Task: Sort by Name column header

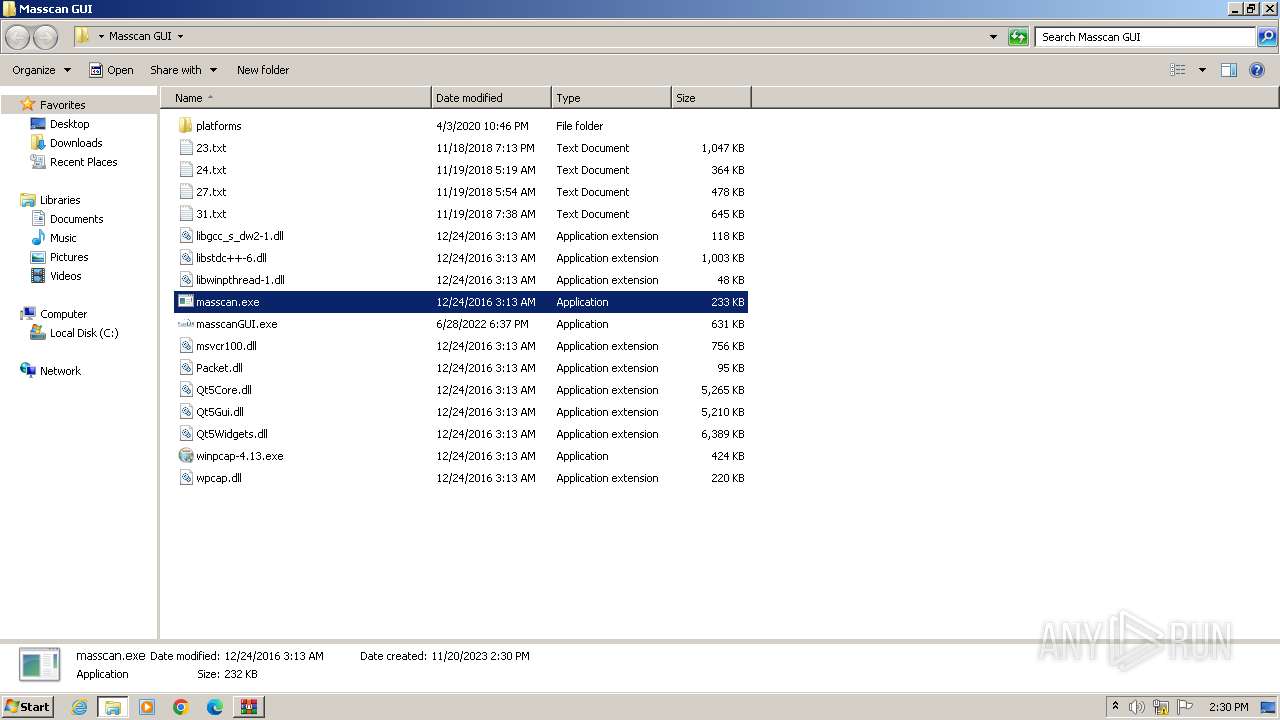Action: (x=296, y=98)
